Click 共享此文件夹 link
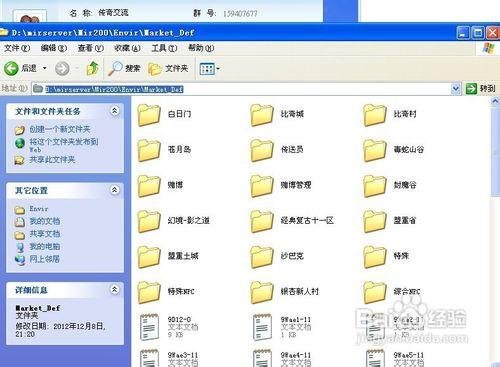Screen dimensions: 500x367 [x=52, y=160]
